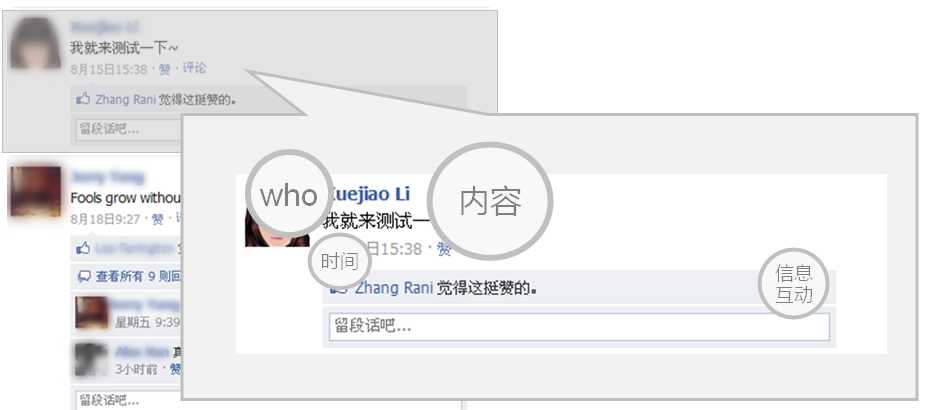
Task: Click the Xuejiao Li name in magnified post
Action: (x=370, y=194)
